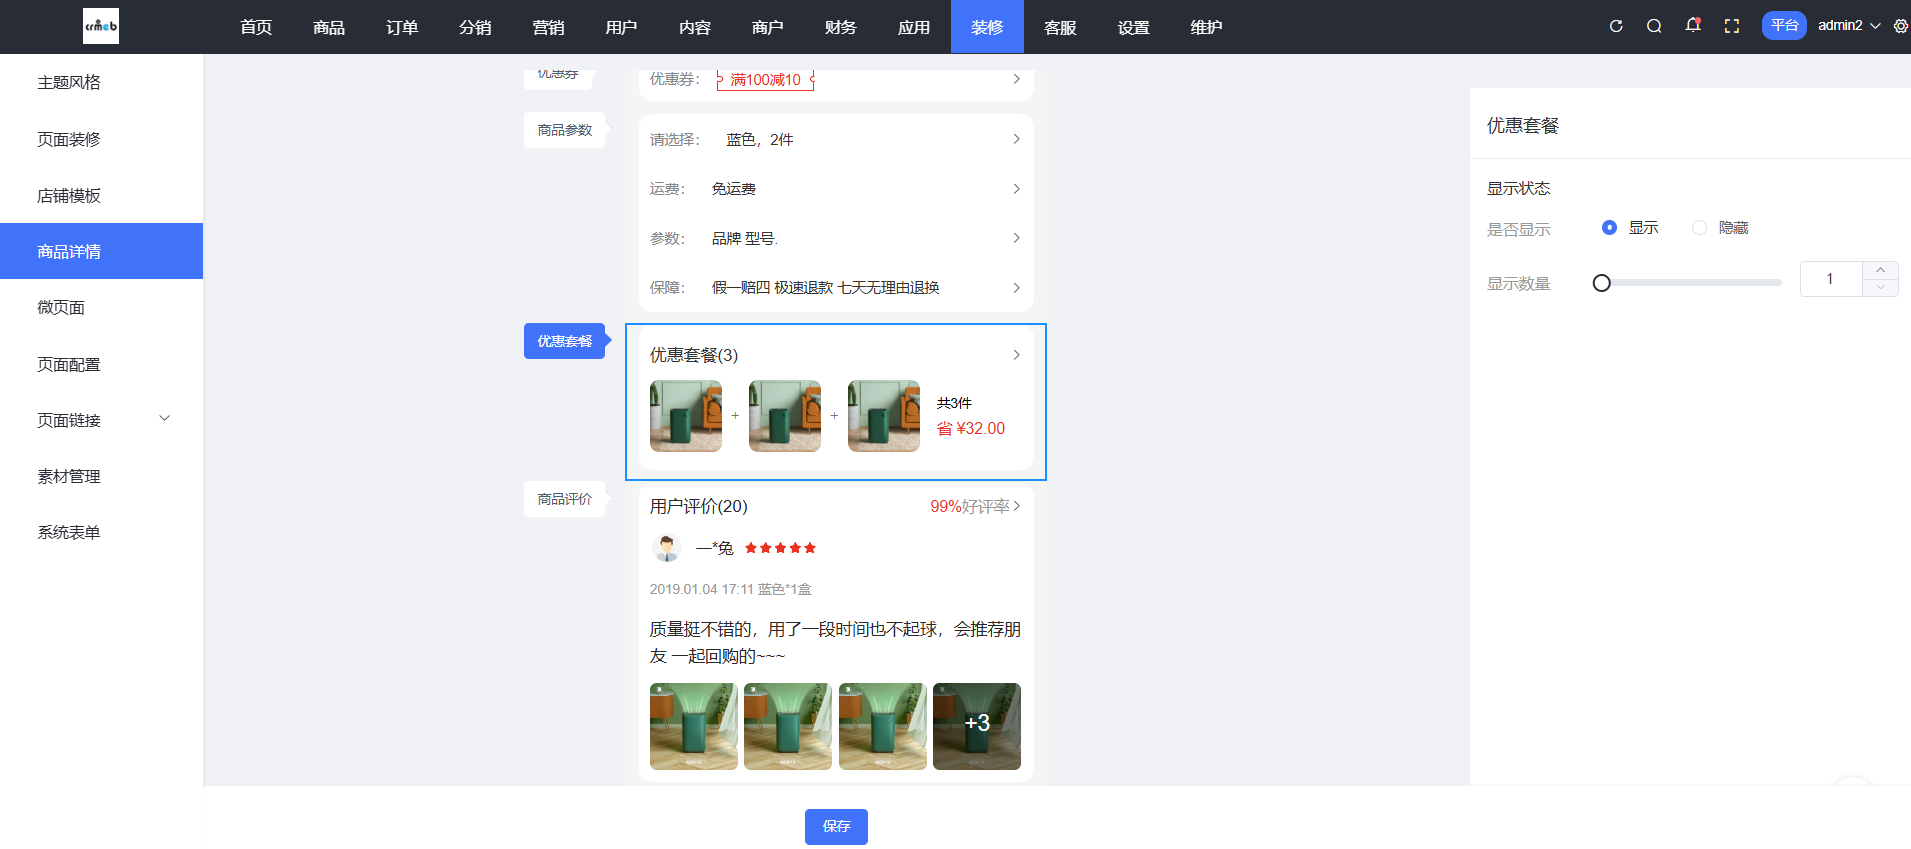Click the display quantity number input field
This screenshot has width=1911, height=849.
click(1830, 279)
